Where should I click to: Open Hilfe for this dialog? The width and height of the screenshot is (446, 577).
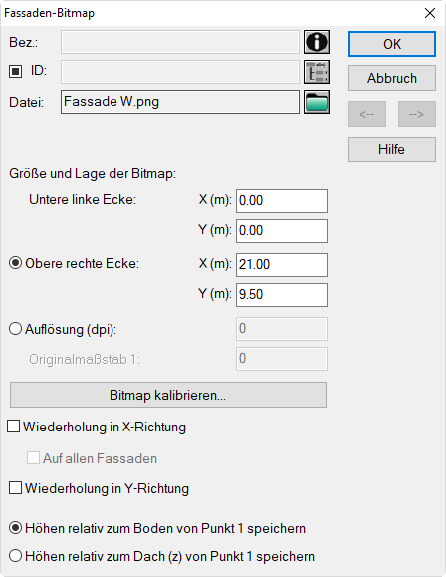coord(392,149)
